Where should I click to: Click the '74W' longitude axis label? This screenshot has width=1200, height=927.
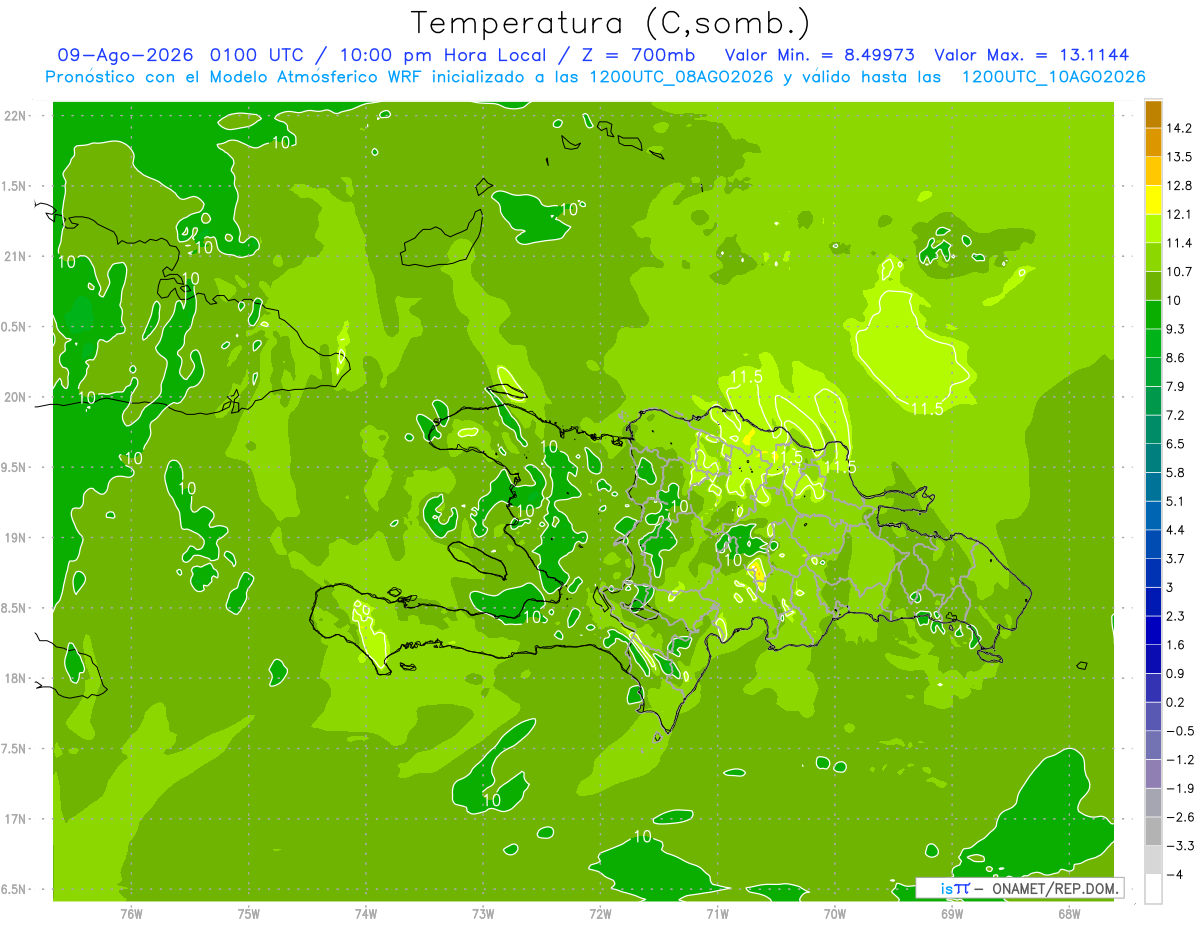[366, 913]
